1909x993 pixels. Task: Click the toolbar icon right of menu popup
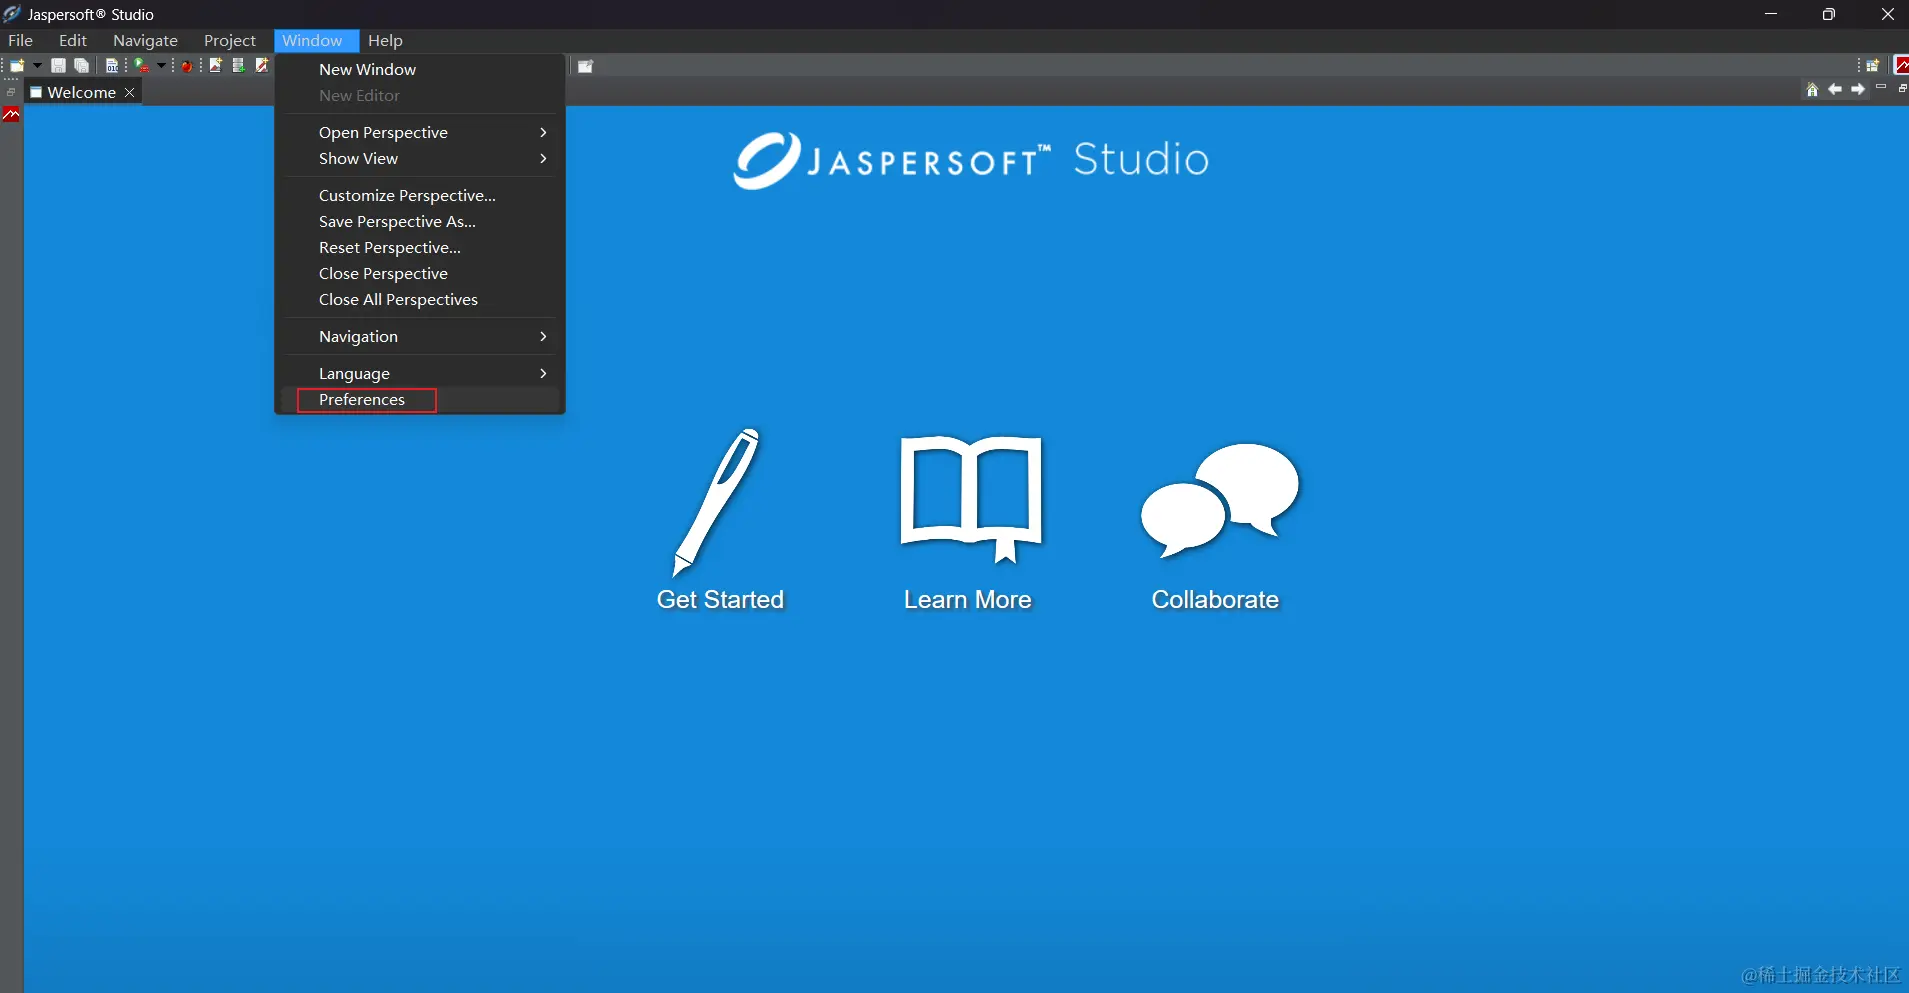coord(586,67)
